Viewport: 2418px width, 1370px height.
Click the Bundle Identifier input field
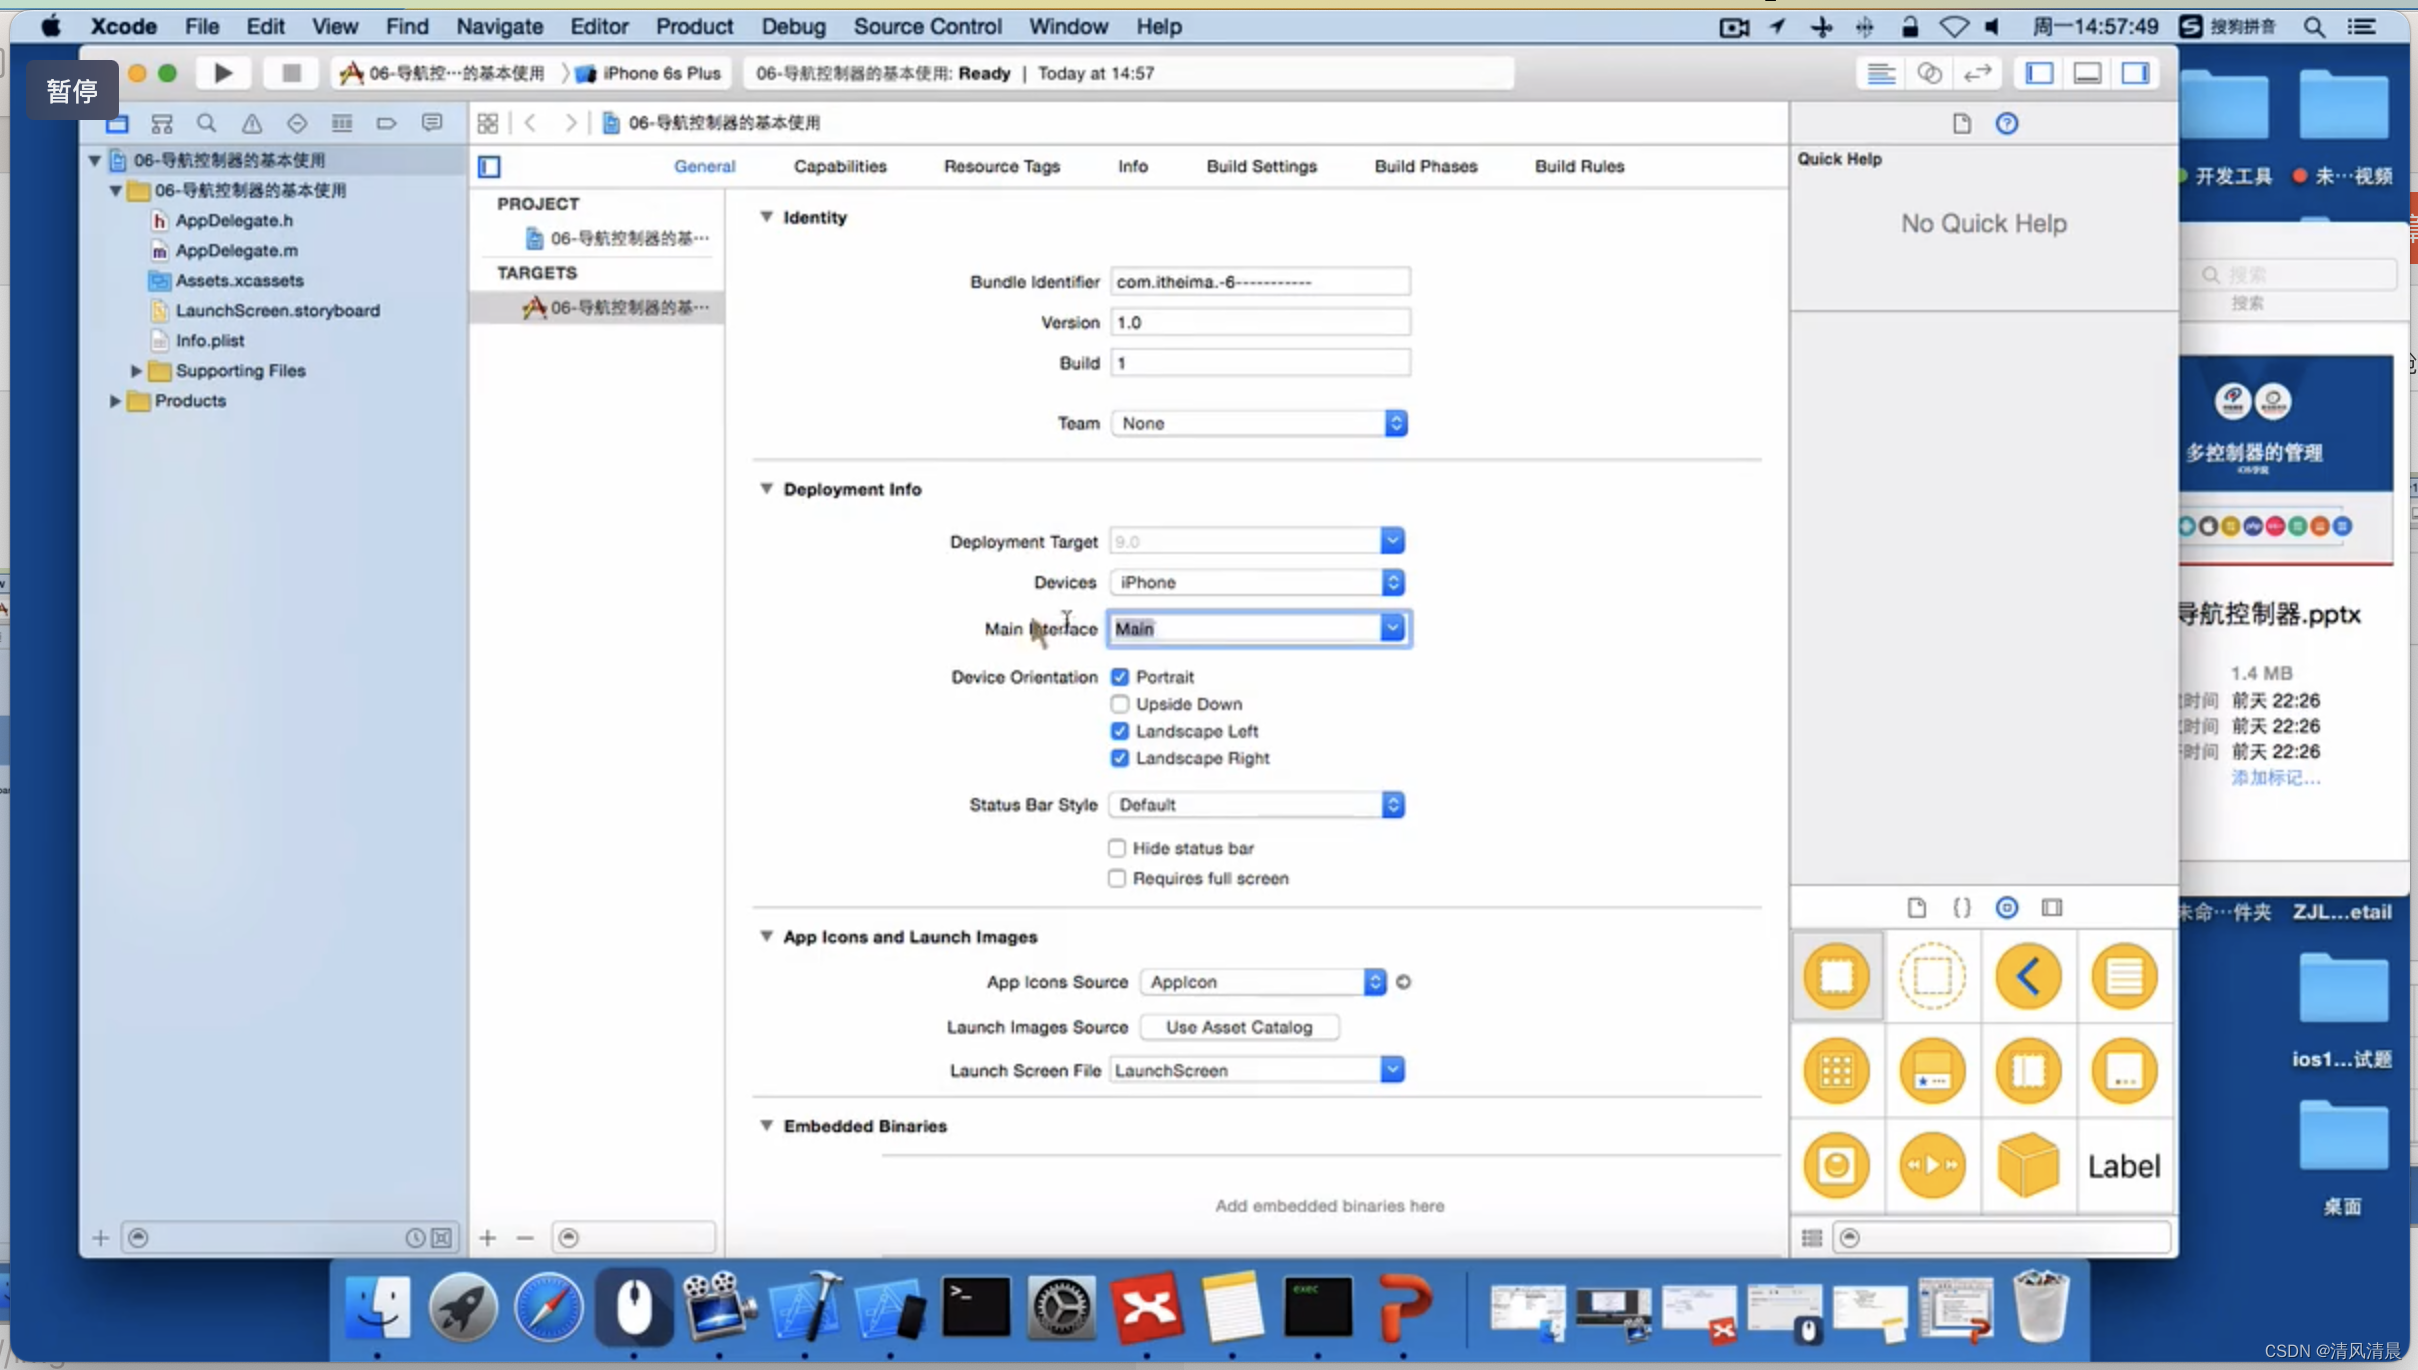click(x=1259, y=281)
